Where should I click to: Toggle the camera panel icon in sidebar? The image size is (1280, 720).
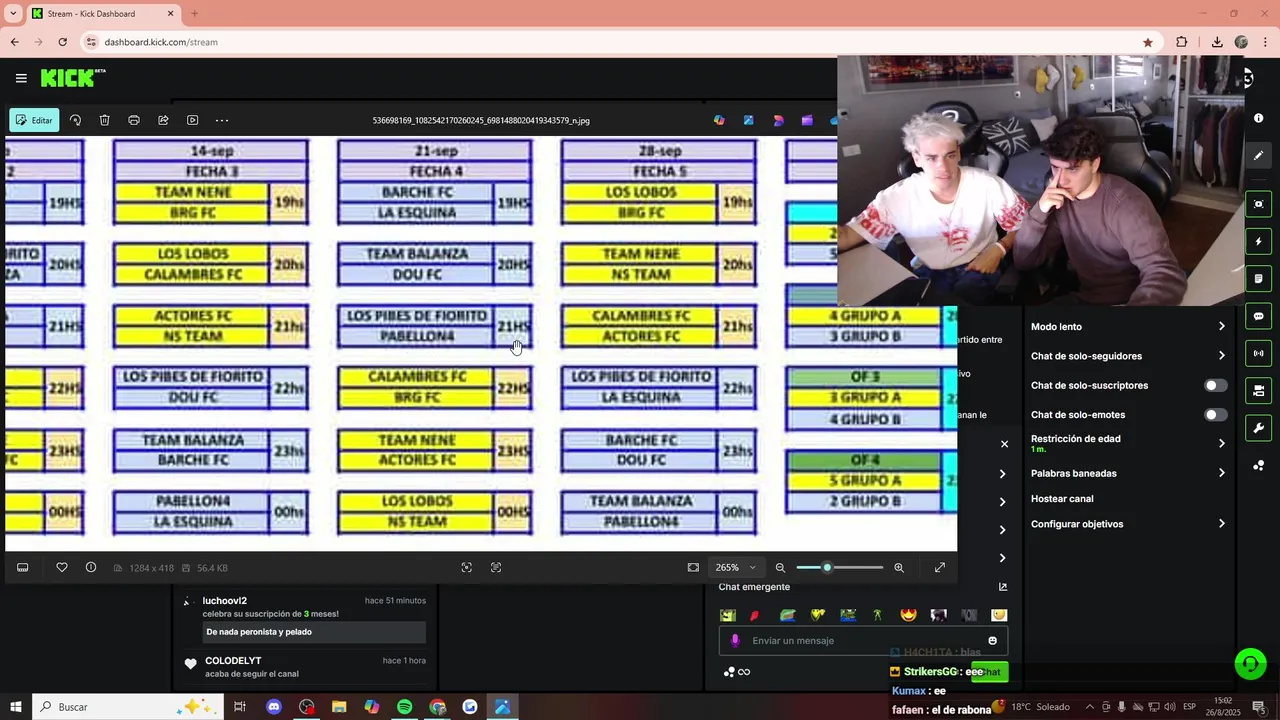(1258, 390)
